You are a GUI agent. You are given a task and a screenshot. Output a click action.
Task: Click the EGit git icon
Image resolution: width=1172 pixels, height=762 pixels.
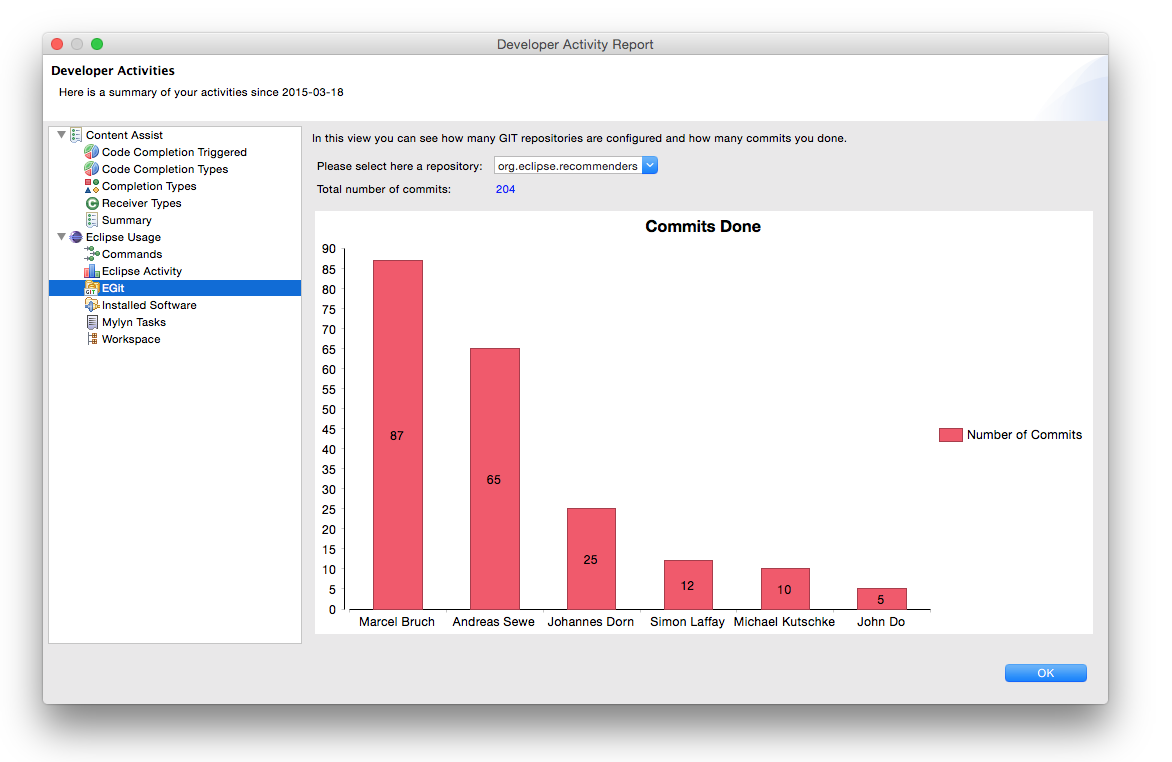coord(91,288)
